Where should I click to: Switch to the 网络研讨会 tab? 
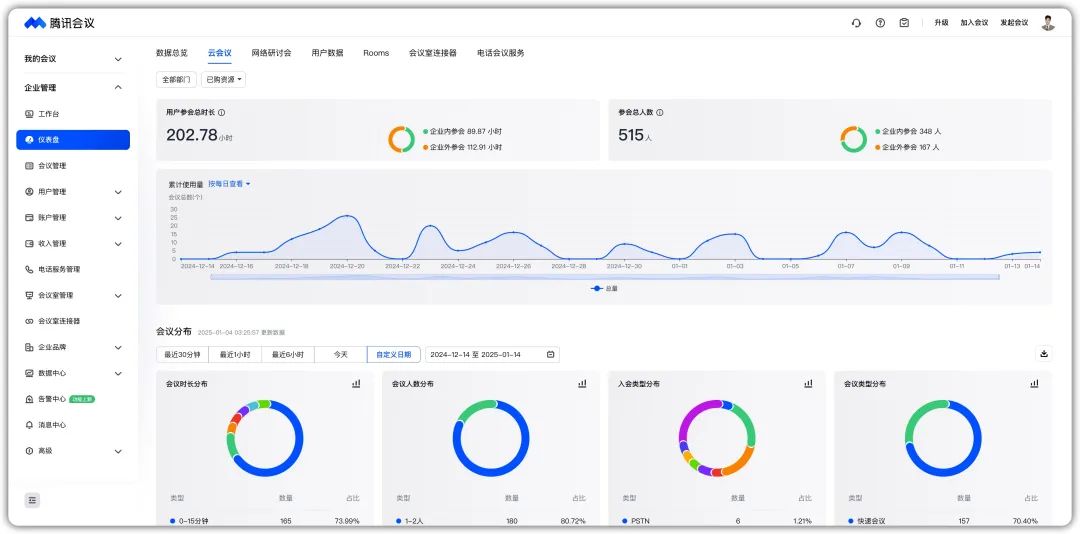271,53
